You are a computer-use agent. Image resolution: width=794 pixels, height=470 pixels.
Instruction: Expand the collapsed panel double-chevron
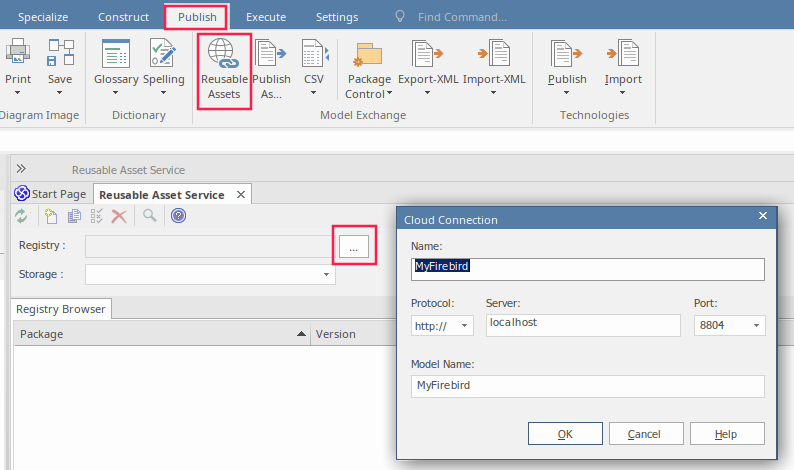[21, 169]
